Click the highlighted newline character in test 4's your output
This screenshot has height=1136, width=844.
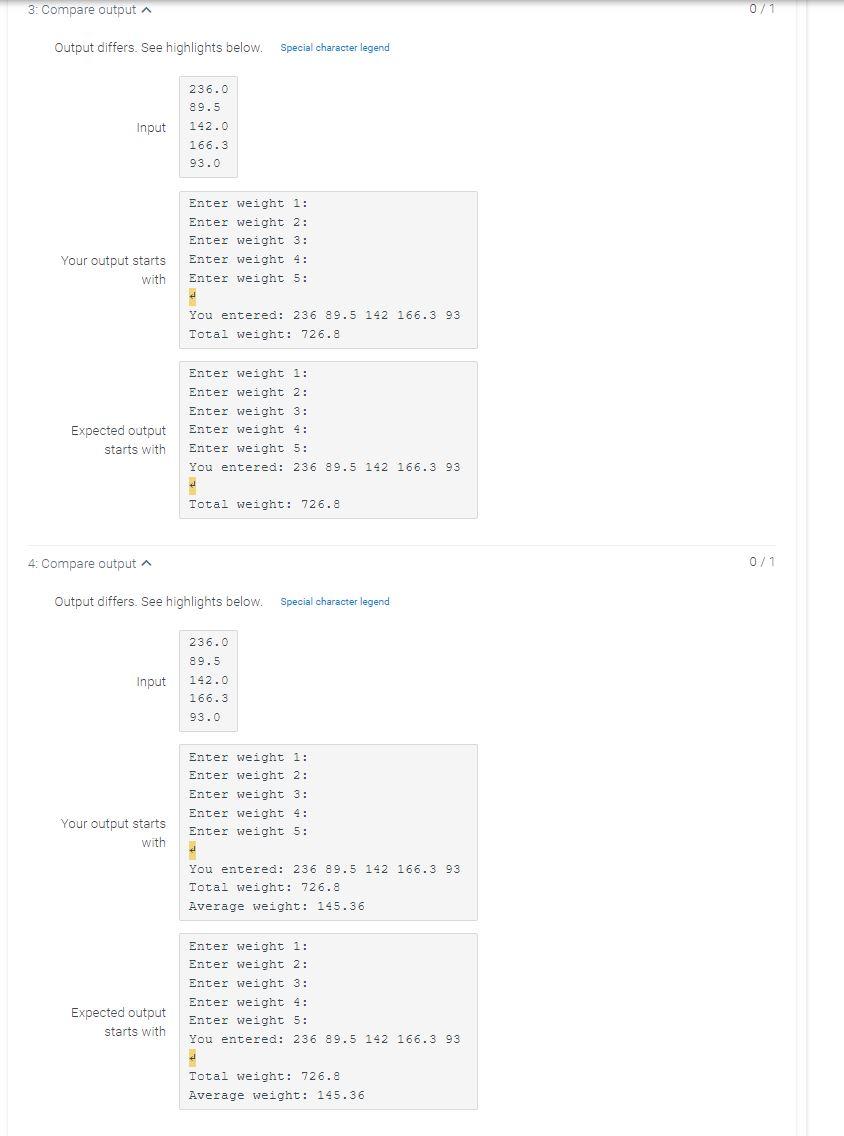[x=191, y=849]
